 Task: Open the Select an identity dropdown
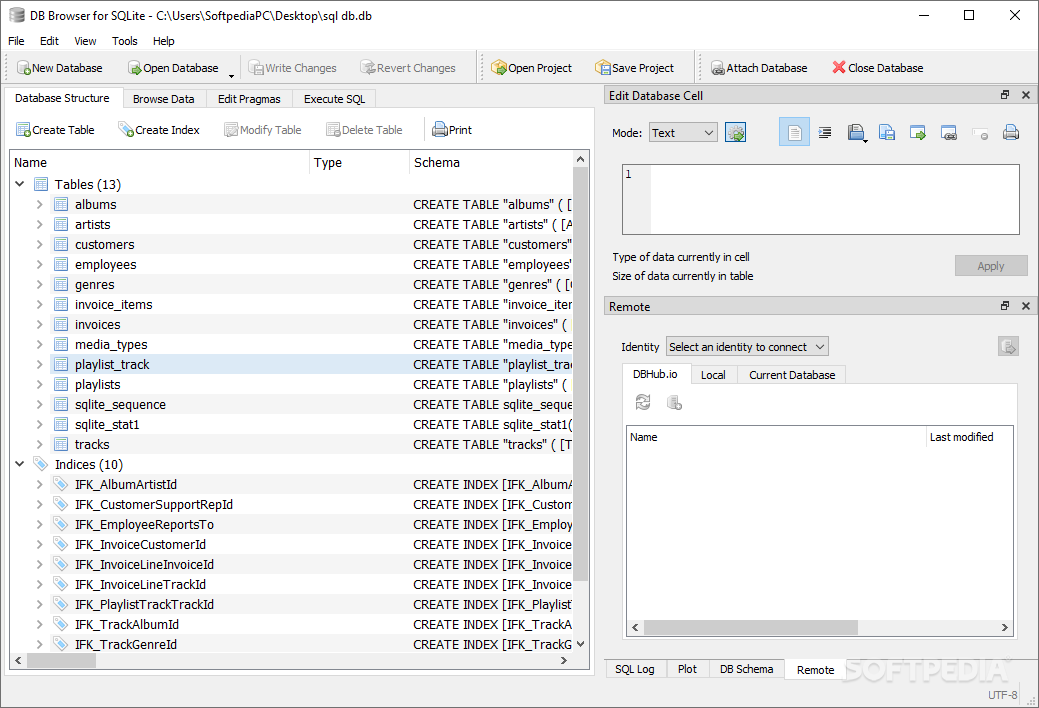[x=747, y=347]
